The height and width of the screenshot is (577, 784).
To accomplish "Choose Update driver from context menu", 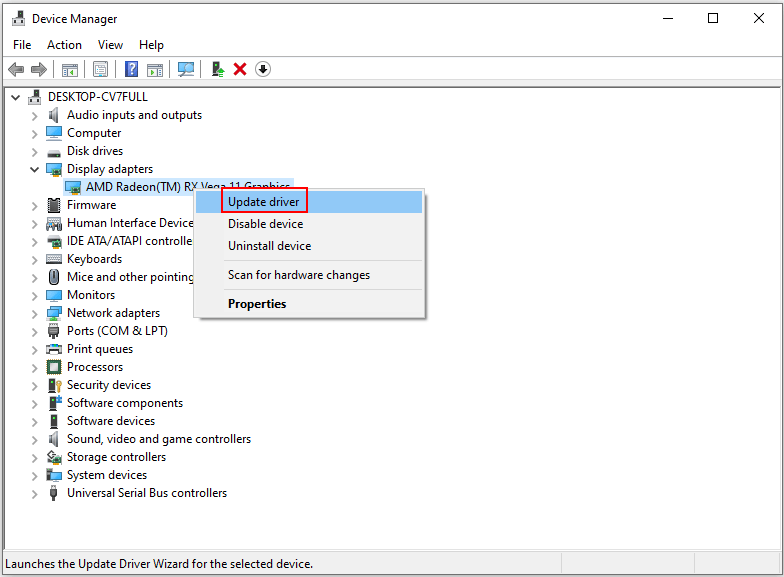I will click(x=309, y=202).
